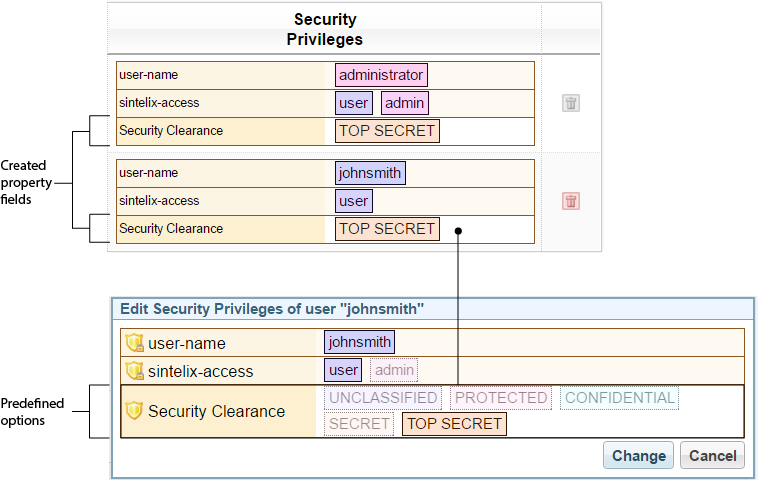Click the red delete icon for johnsmith
This screenshot has width=758, height=480.
click(x=571, y=201)
